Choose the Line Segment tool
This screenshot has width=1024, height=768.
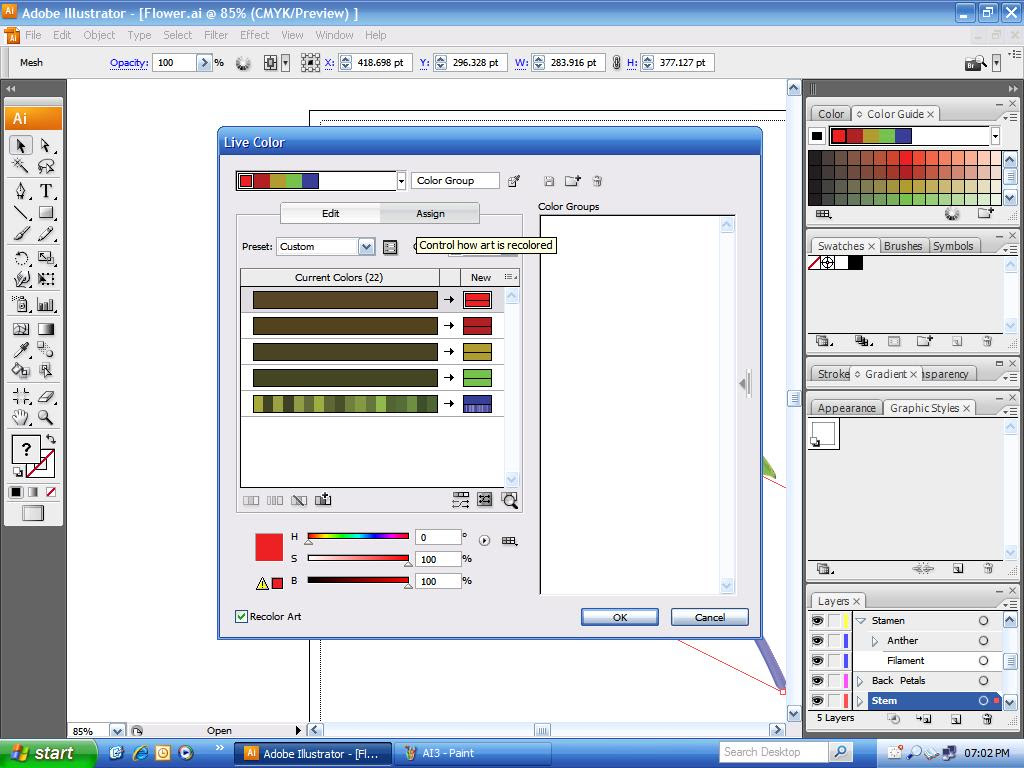pyautogui.click(x=20, y=213)
